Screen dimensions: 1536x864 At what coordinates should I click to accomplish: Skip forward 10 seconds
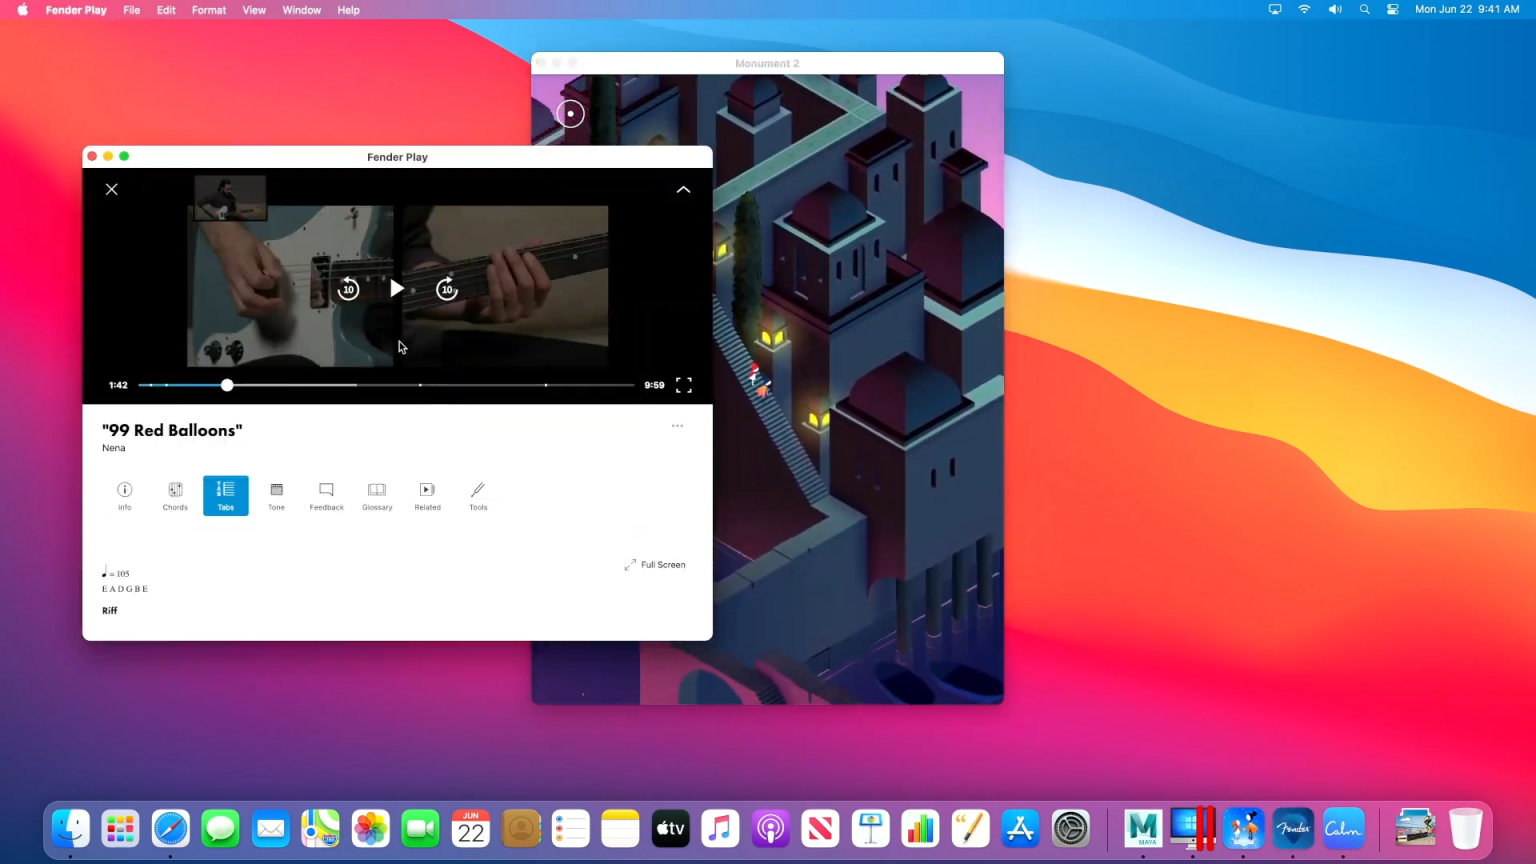[447, 289]
